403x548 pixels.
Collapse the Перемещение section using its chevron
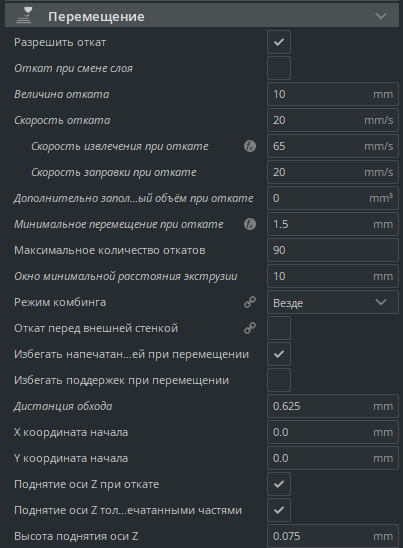[381, 16]
